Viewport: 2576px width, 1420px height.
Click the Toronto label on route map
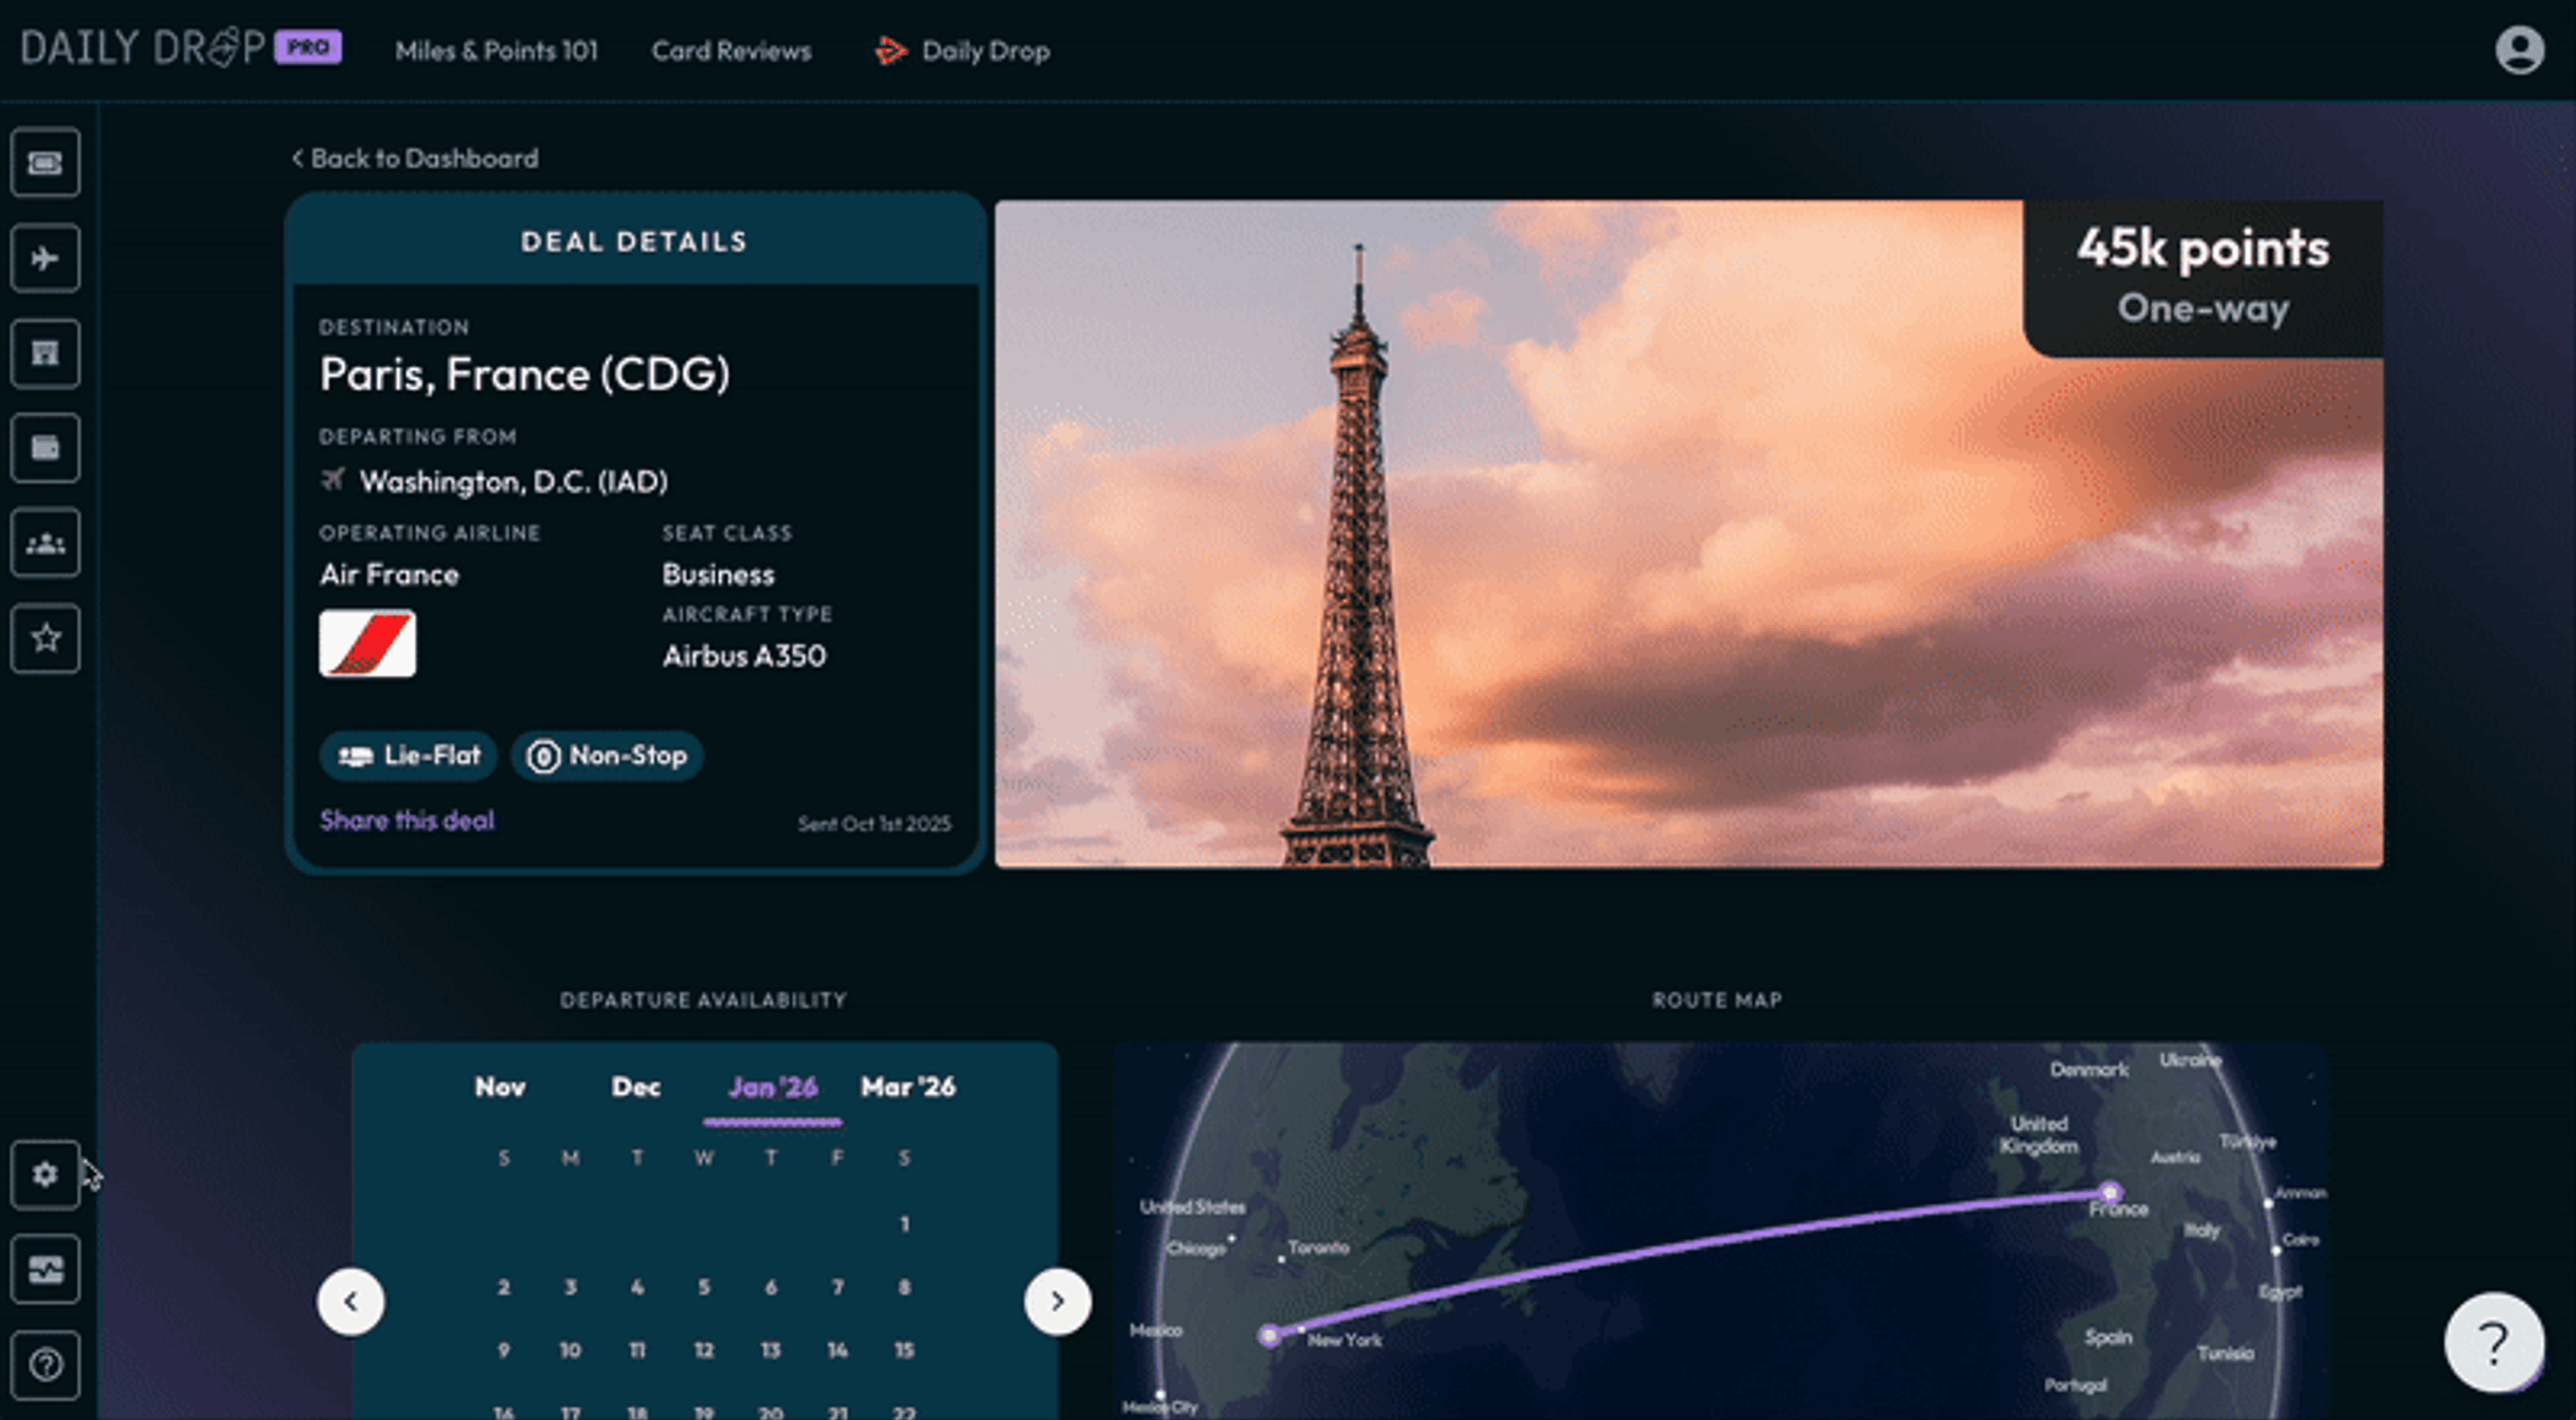tap(1318, 1247)
